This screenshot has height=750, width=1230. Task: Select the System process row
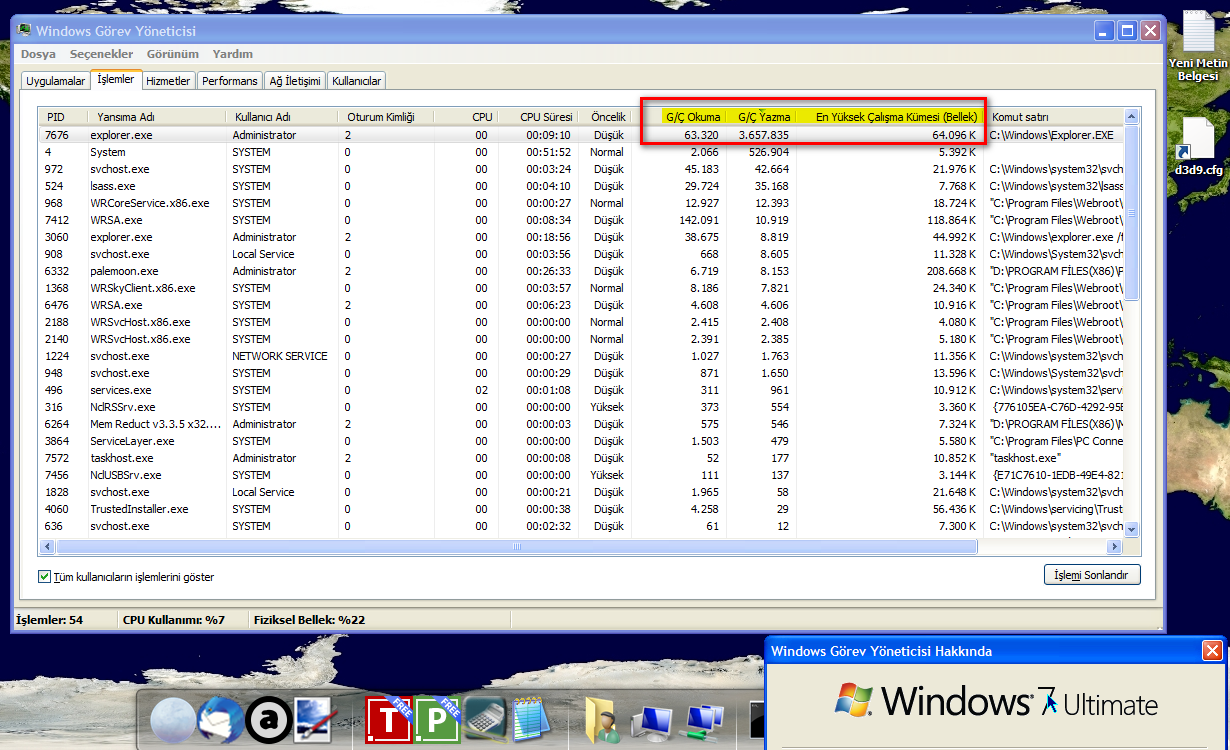(582, 152)
